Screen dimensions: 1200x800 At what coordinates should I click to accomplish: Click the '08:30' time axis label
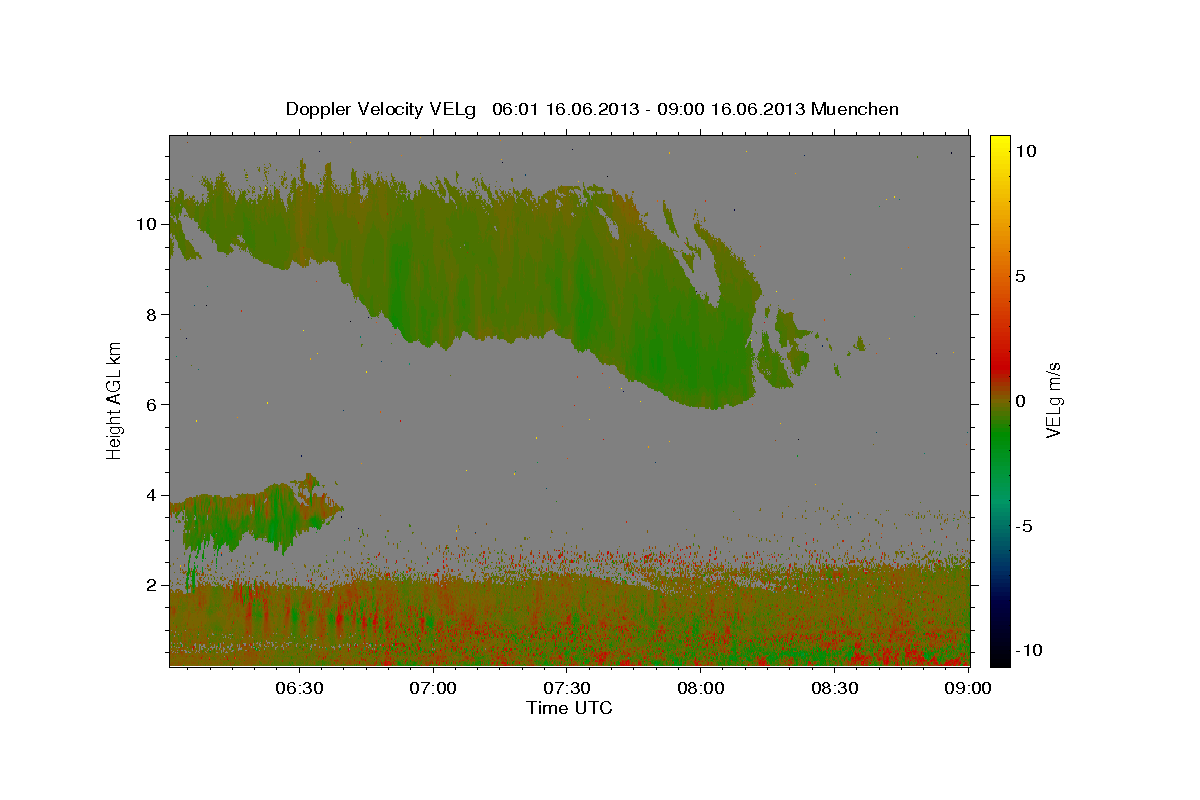(834, 689)
